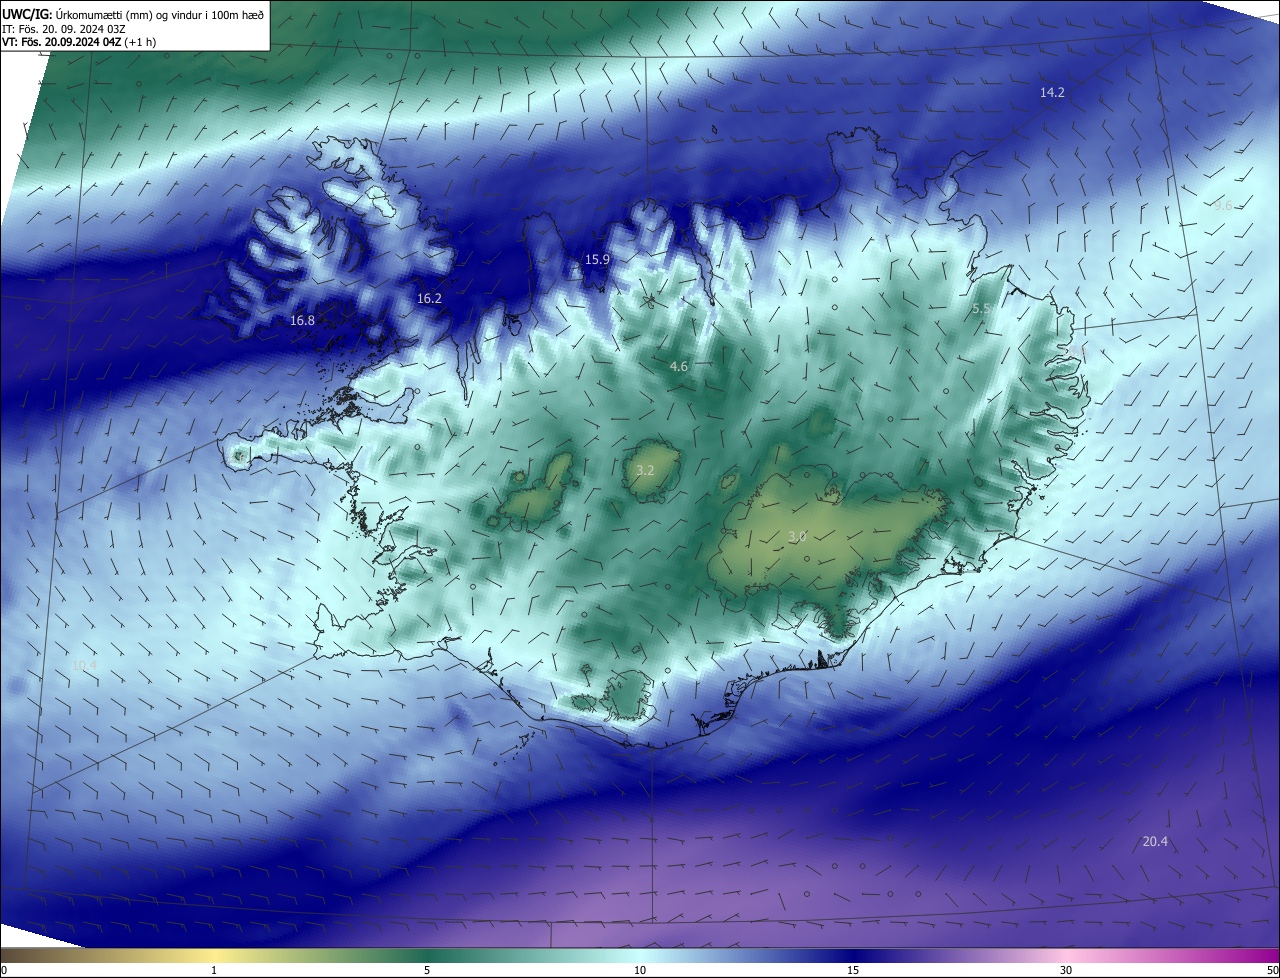The width and height of the screenshot is (1280, 978).
Task: Click the 20.4 value in the purple area
Action: (1155, 842)
